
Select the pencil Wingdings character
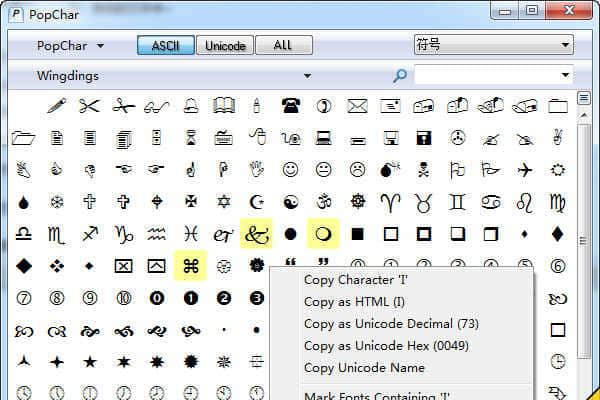pos(57,106)
